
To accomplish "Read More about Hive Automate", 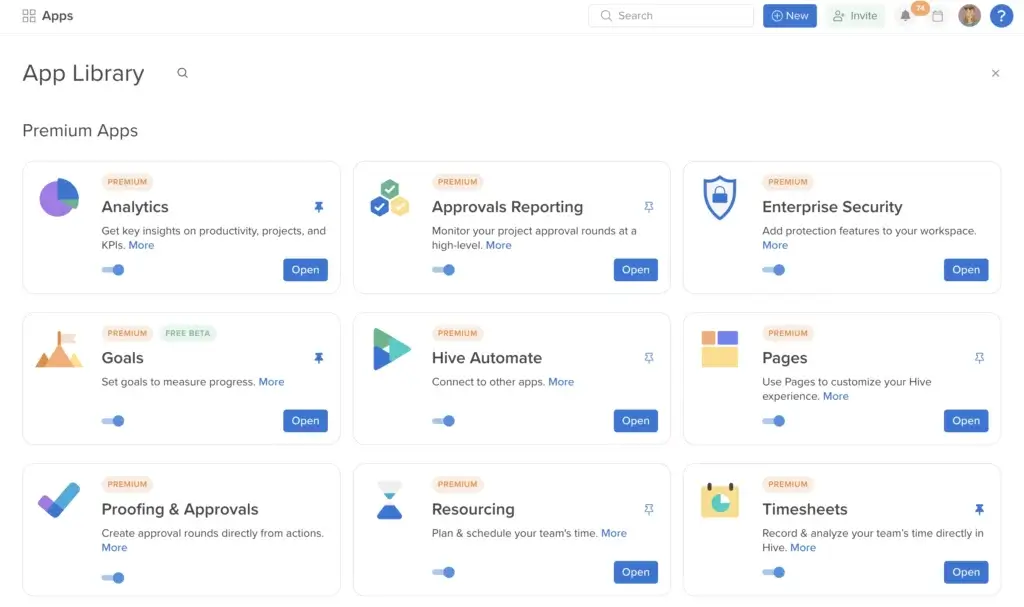I will tap(561, 382).
